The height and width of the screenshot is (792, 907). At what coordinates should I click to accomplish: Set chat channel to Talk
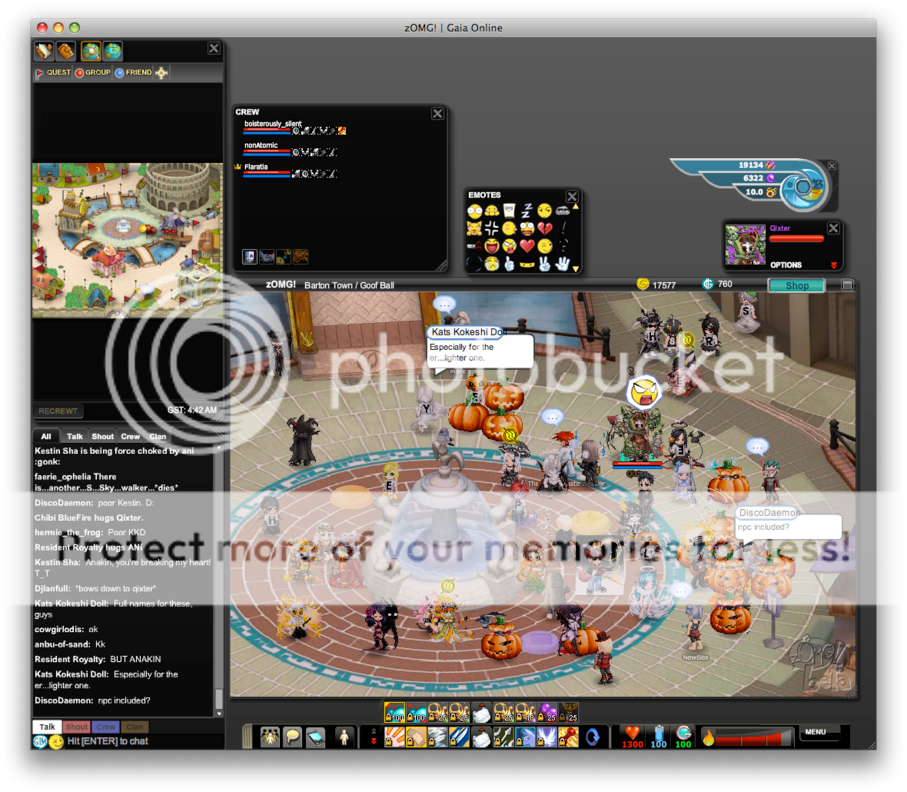tap(47, 727)
